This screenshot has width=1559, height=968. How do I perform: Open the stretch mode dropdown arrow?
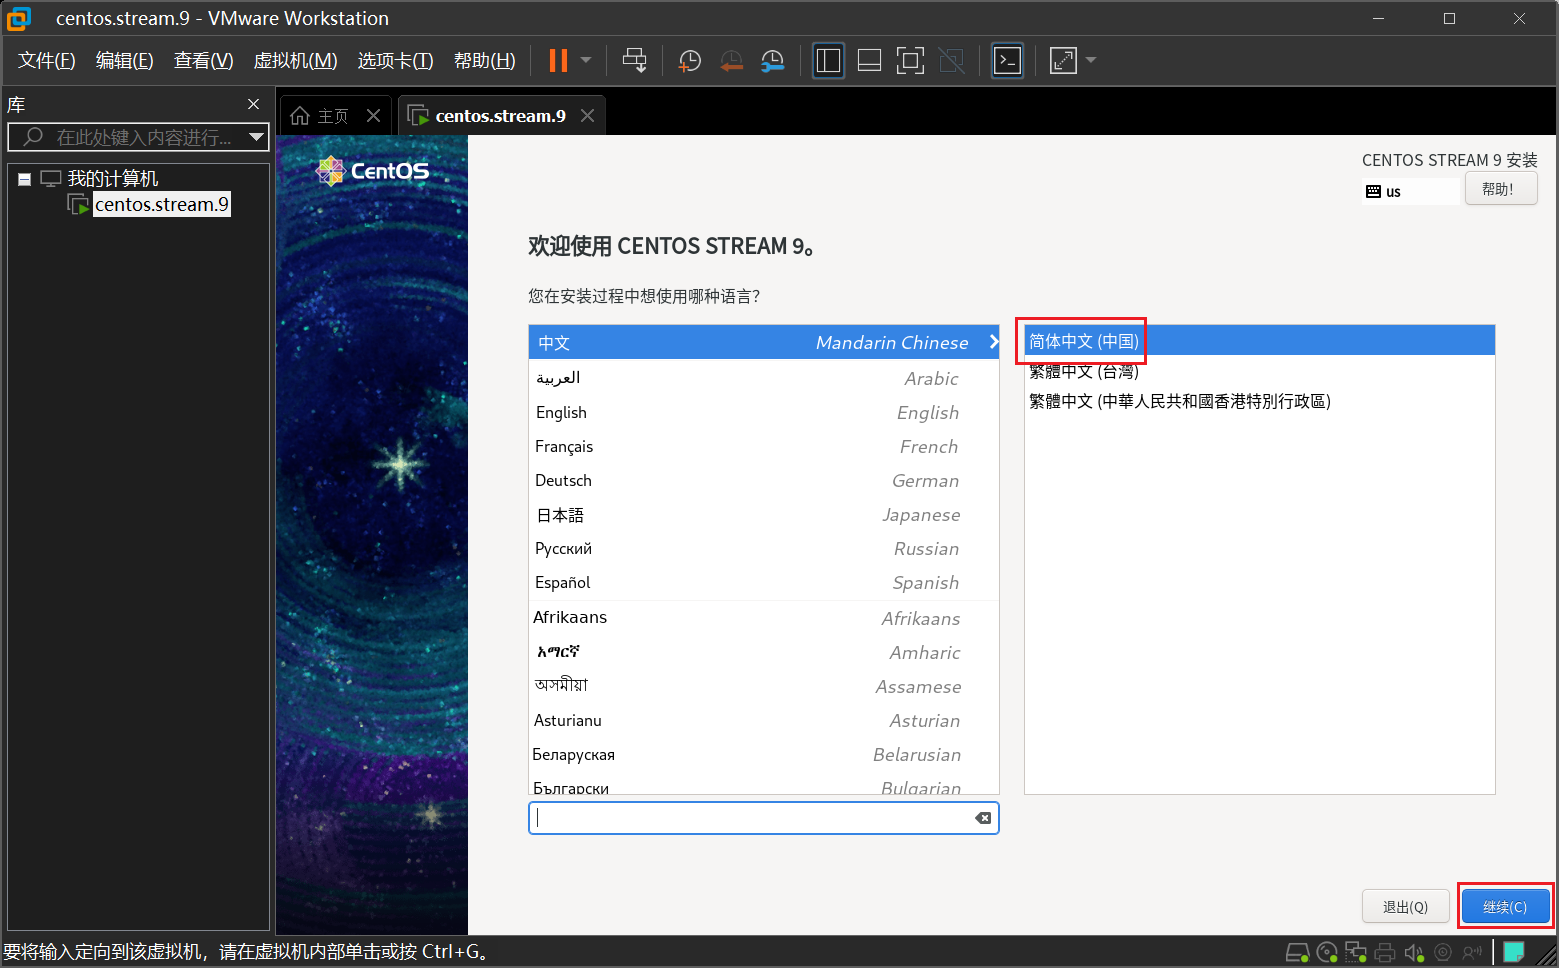[1090, 60]
